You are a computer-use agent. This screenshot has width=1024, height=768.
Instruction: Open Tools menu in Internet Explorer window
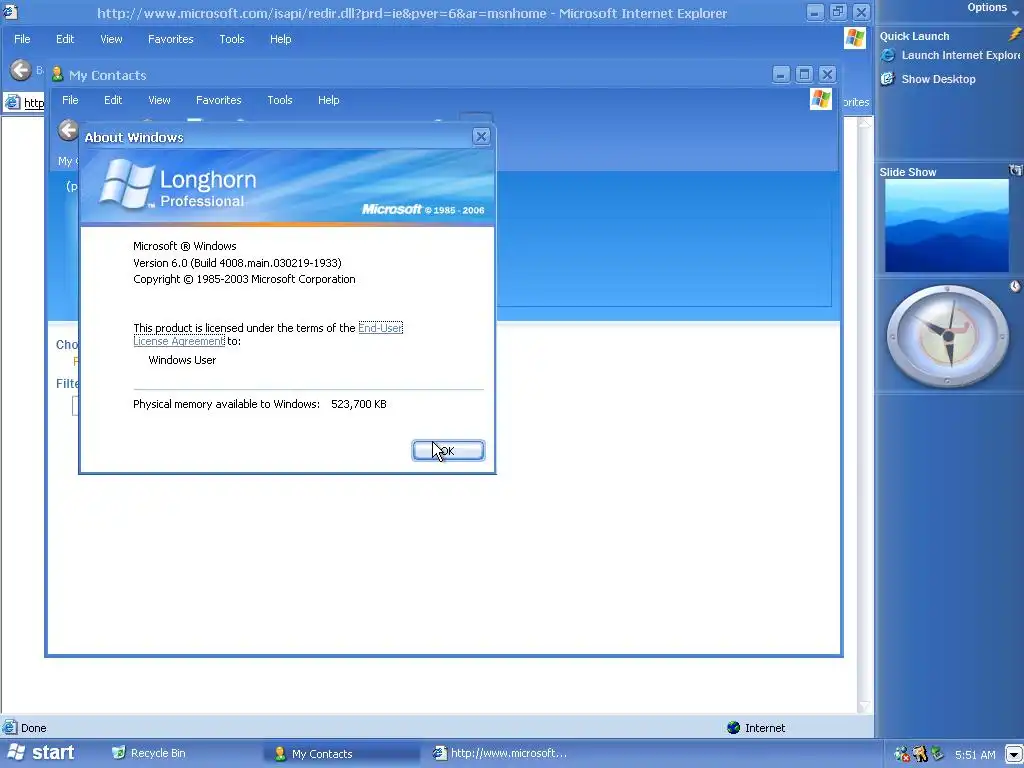click(232, 39)
